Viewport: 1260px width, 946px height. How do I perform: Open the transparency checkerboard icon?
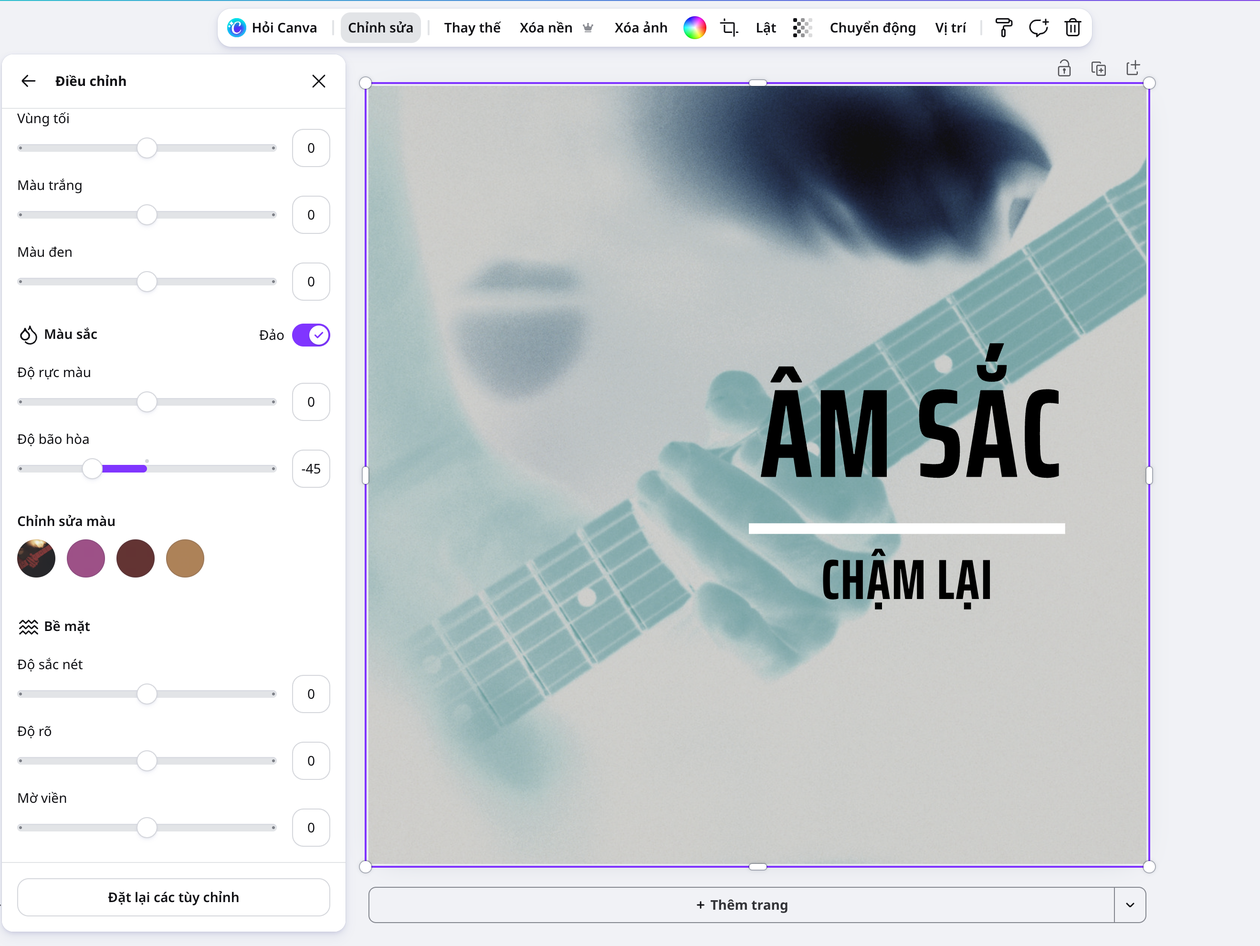[x=802, y=28]
